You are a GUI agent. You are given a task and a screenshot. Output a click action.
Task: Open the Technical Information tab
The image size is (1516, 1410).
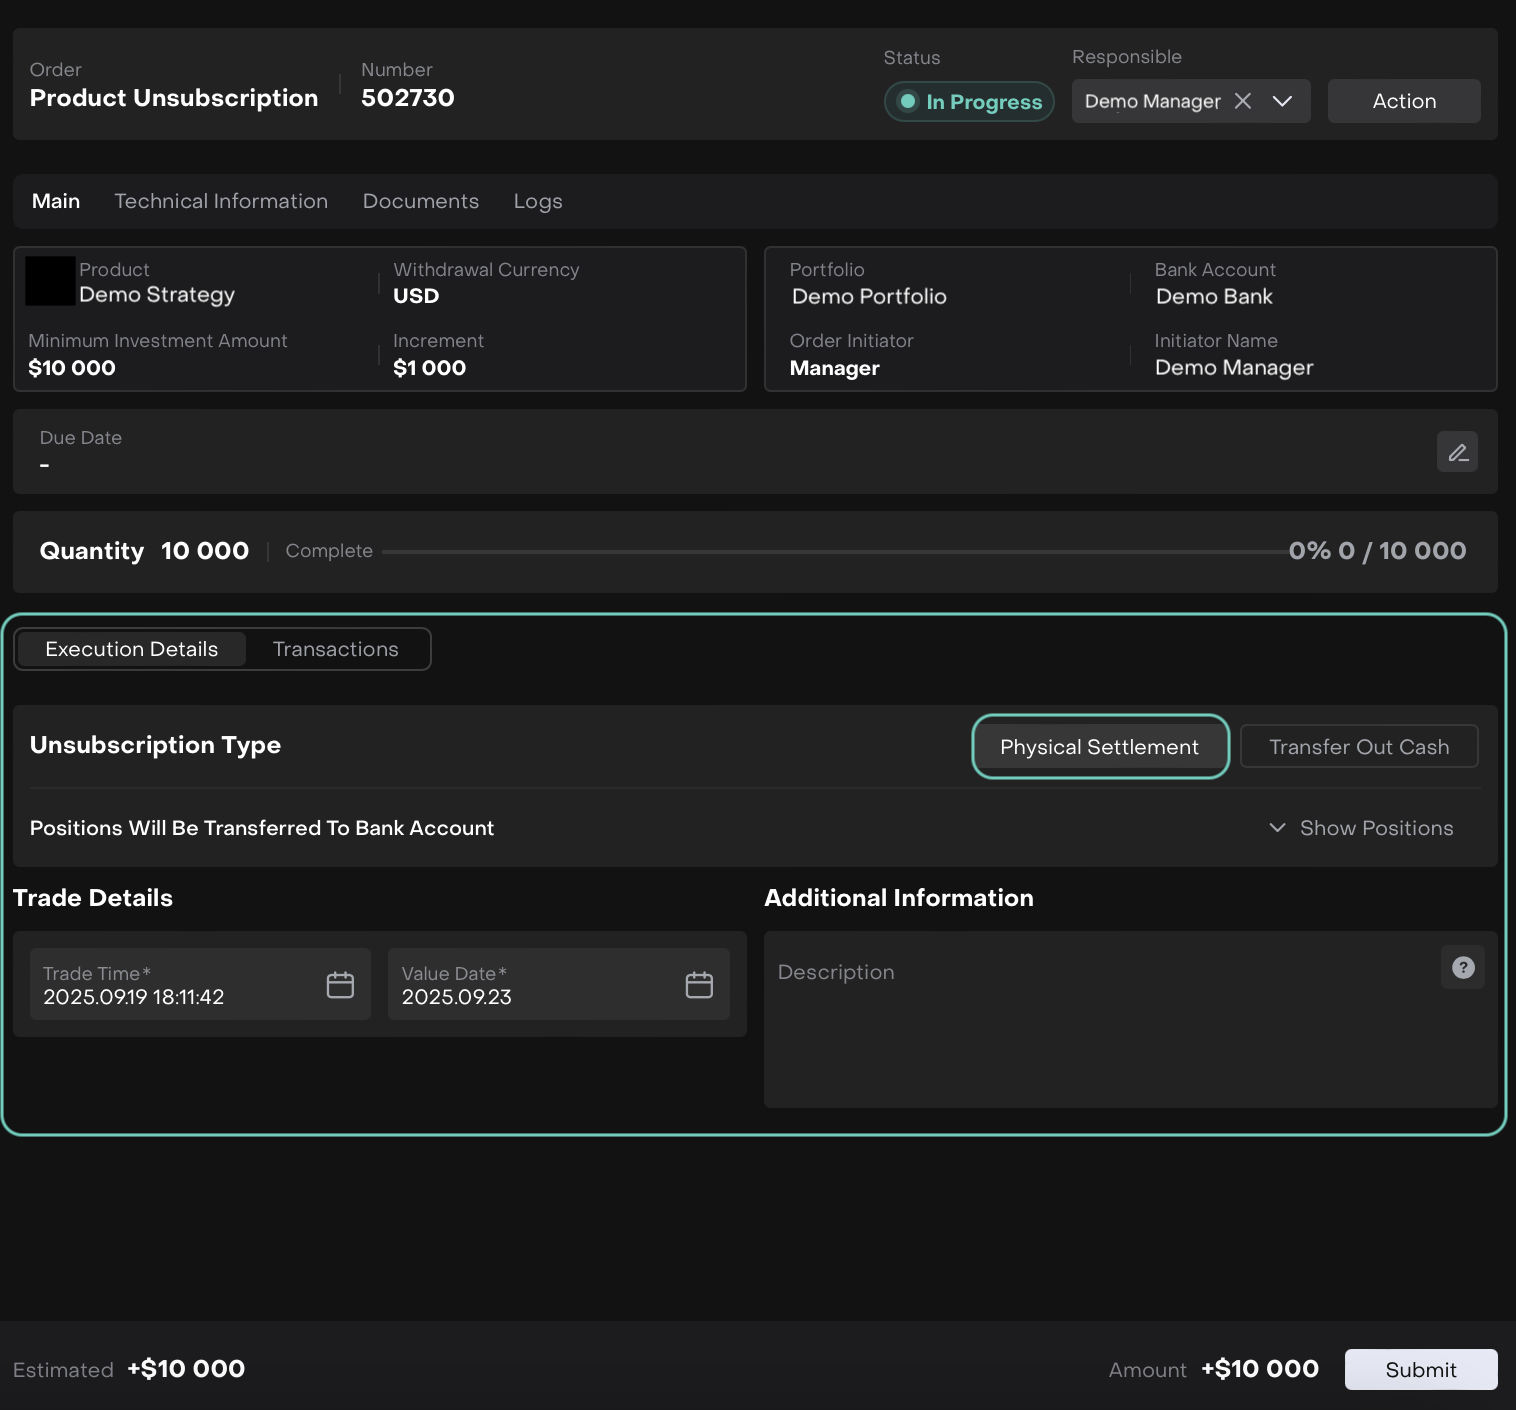[x=221, y=201]
